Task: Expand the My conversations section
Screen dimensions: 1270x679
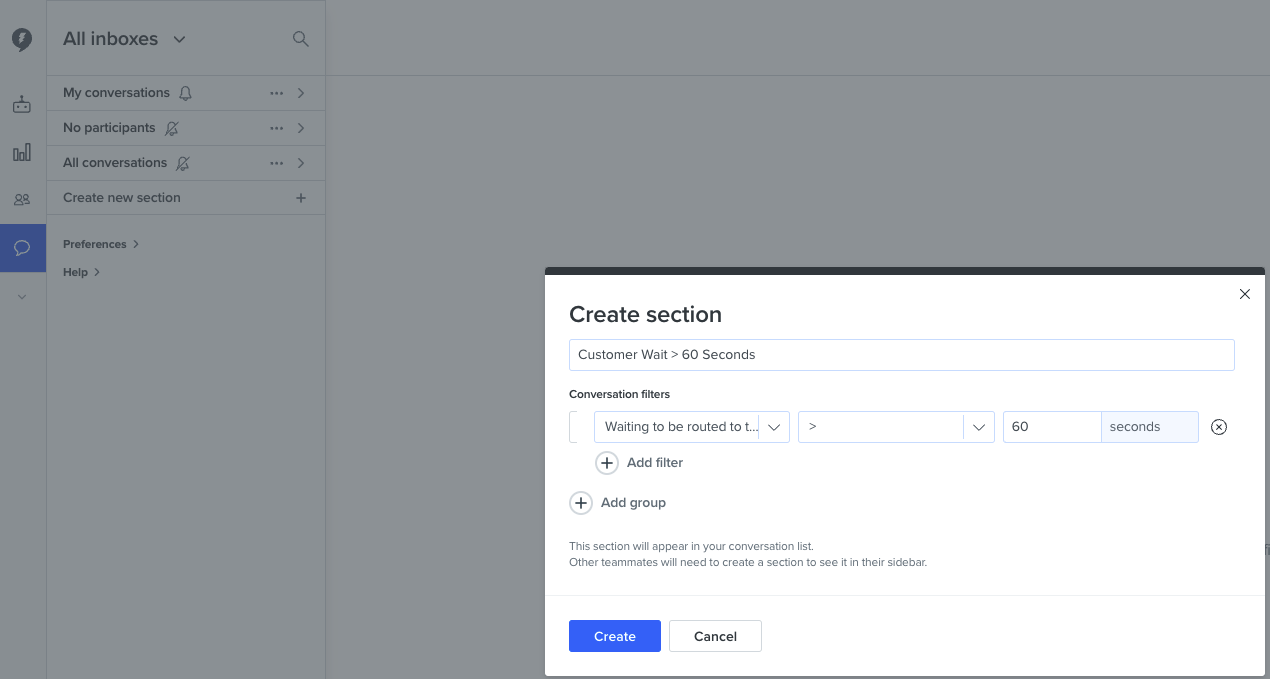Action: (301, 93)
